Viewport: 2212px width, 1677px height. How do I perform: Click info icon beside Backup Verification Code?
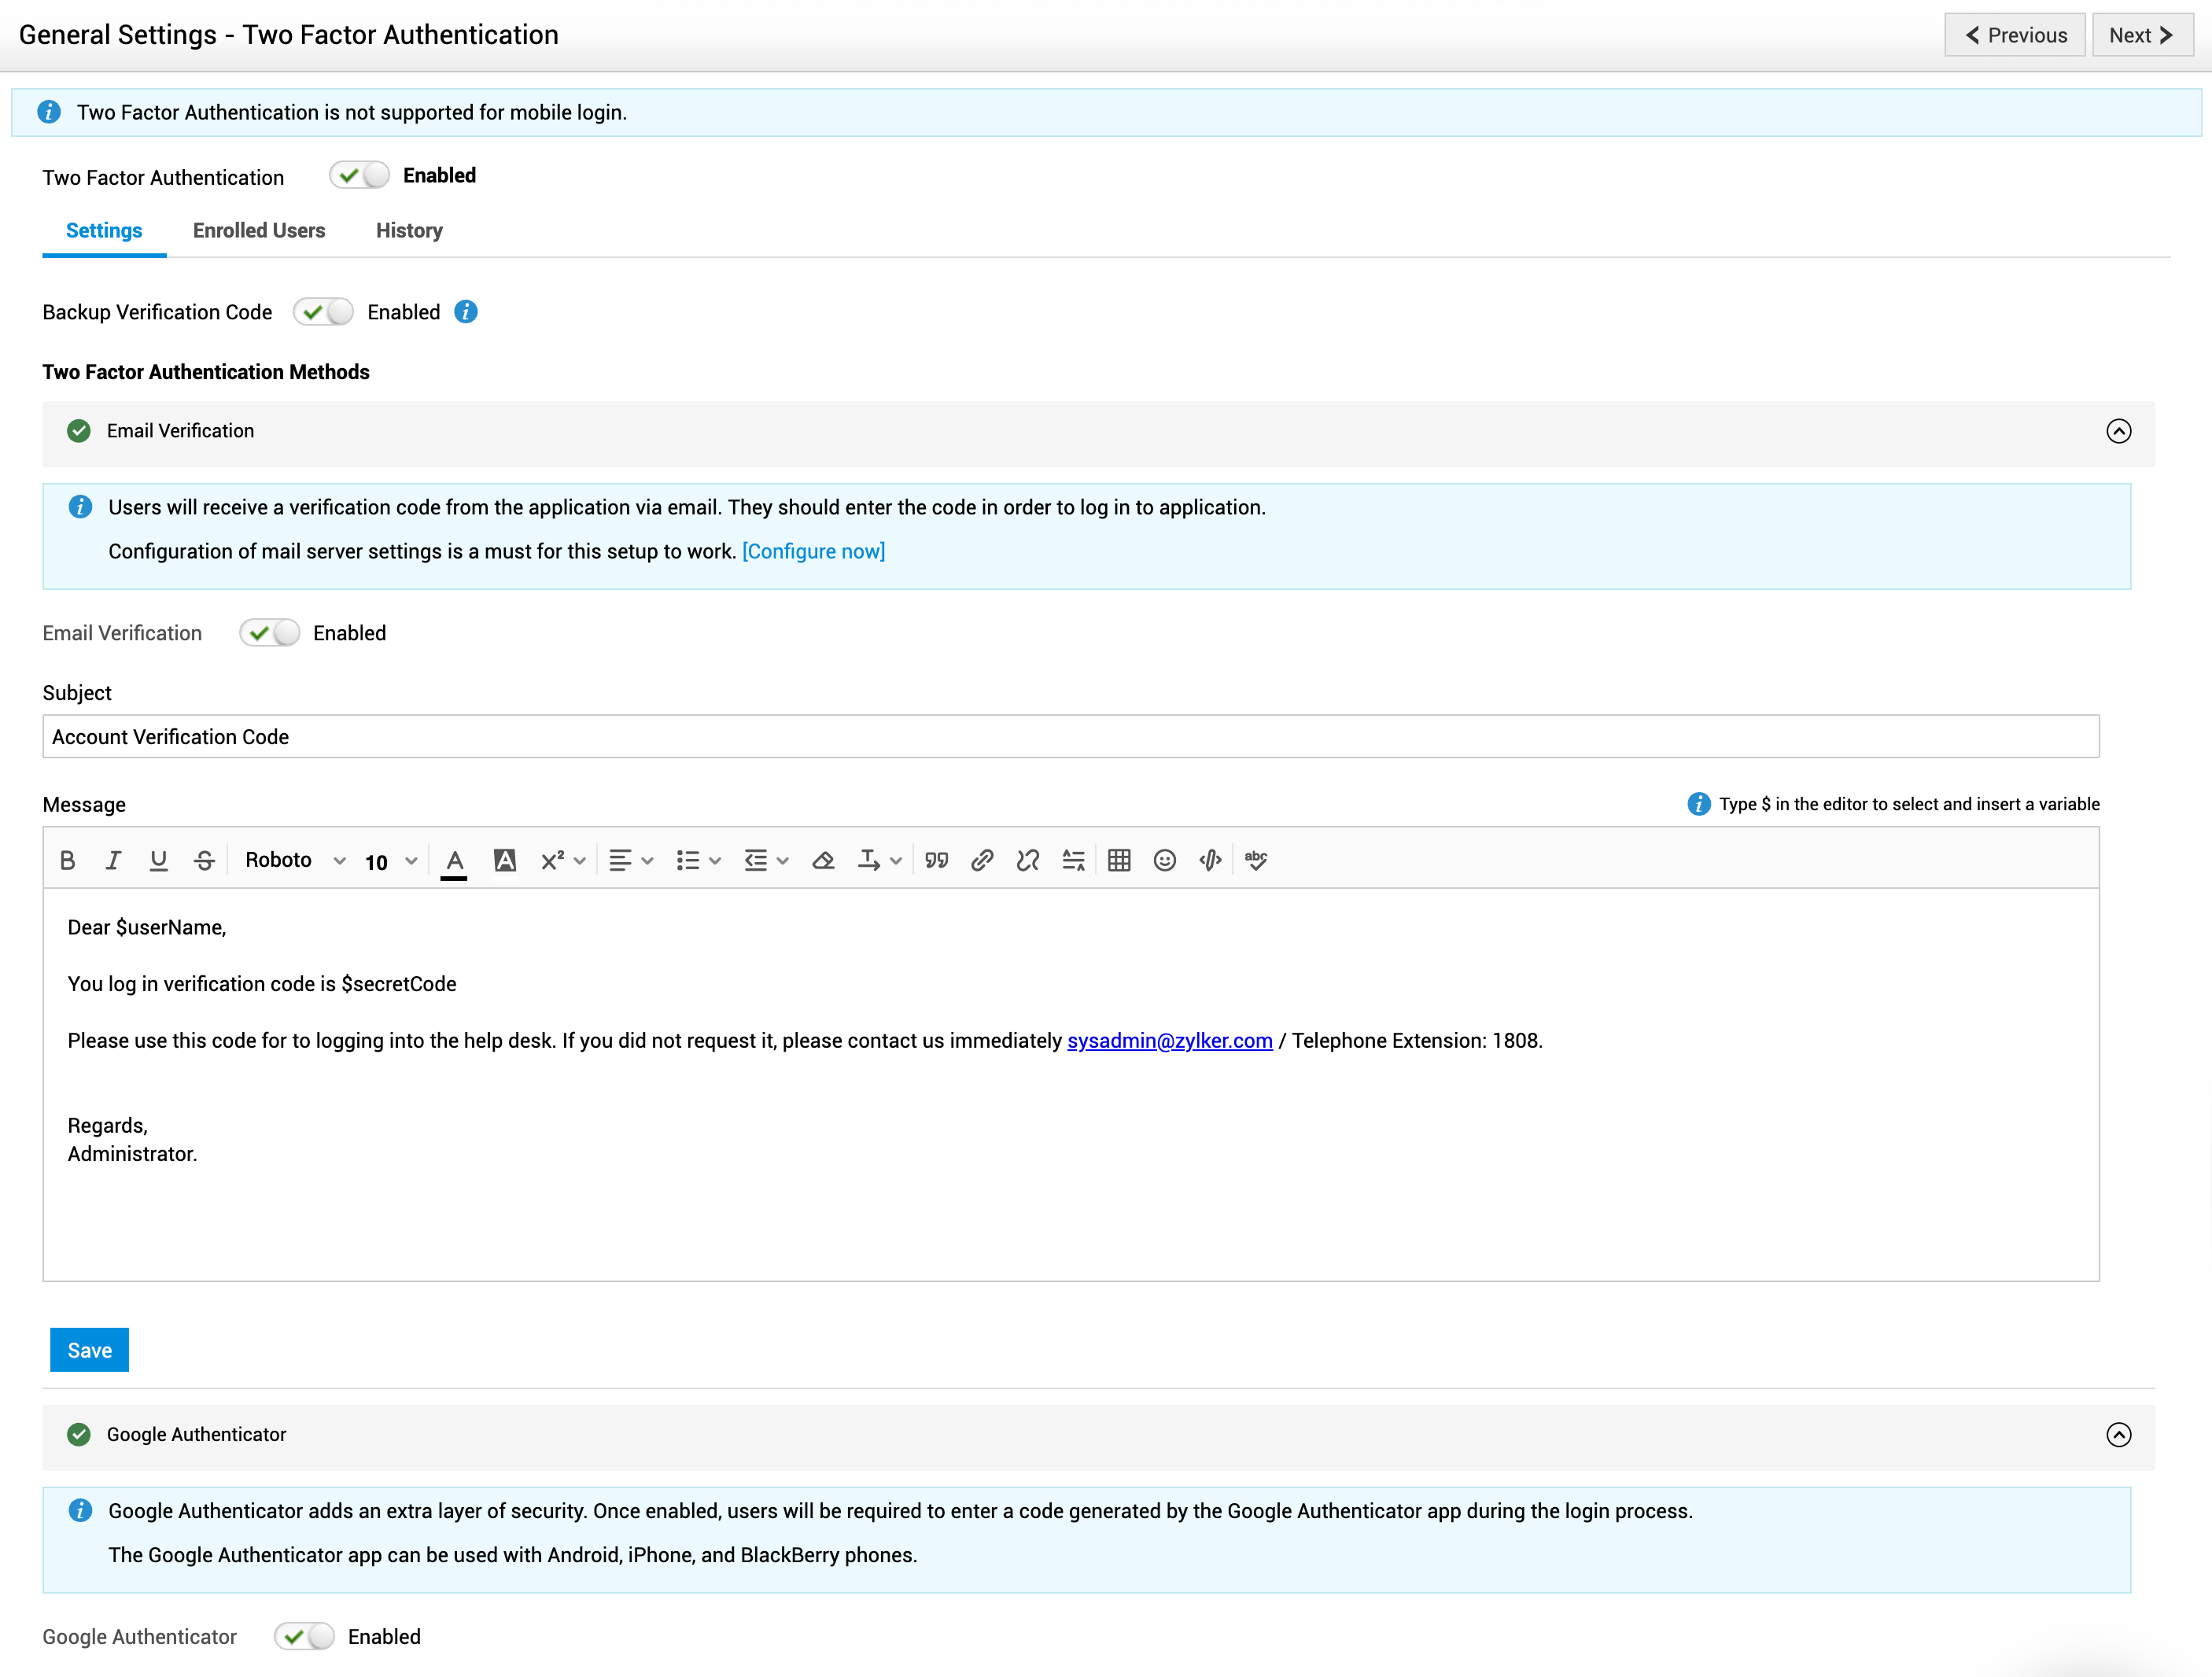point(466,312)
